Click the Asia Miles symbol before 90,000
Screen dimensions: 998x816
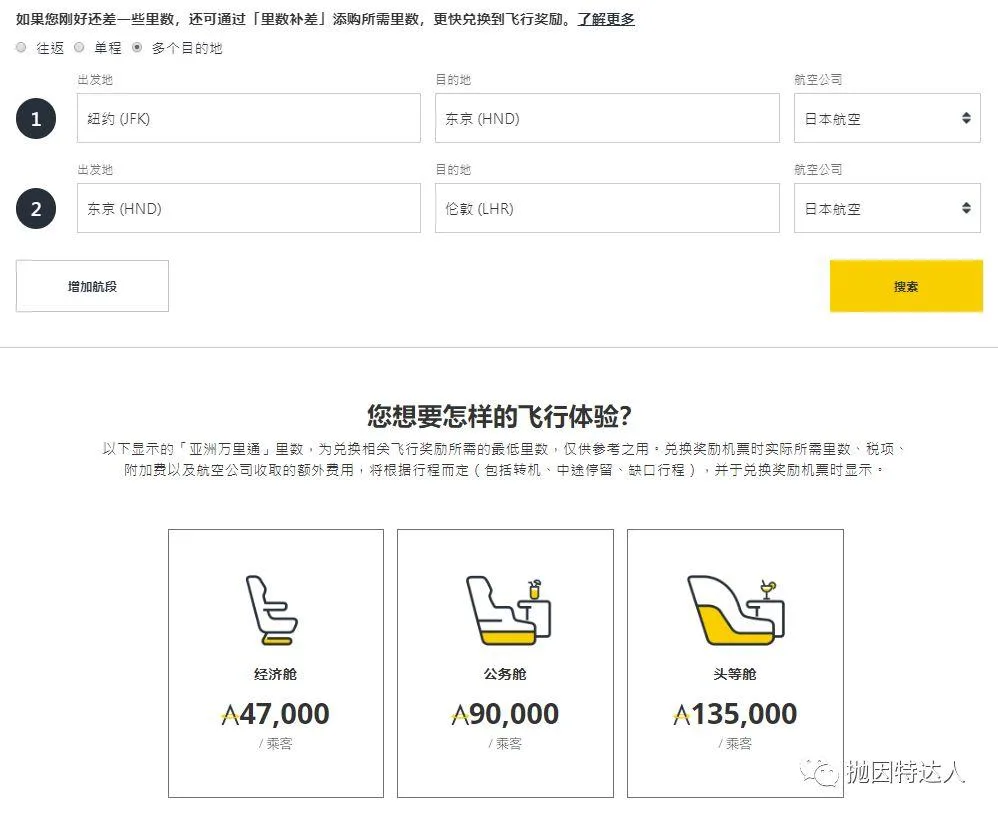(461, 714)
